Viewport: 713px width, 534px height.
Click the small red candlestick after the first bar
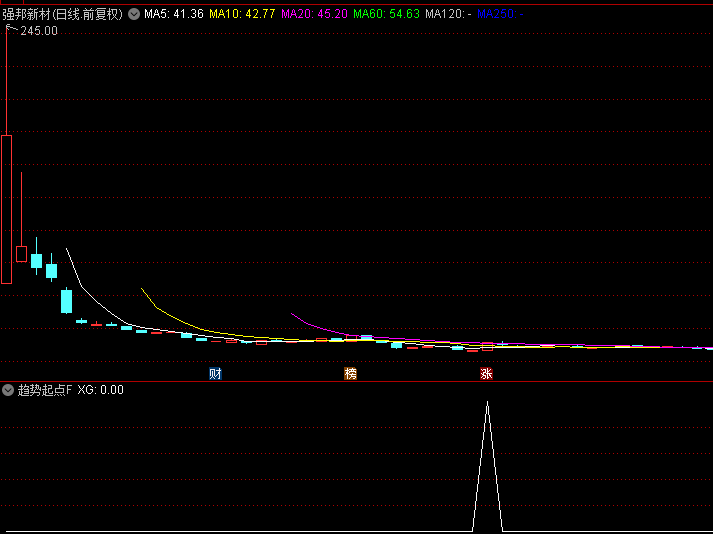pyautogui.click(x=21, y=254)
